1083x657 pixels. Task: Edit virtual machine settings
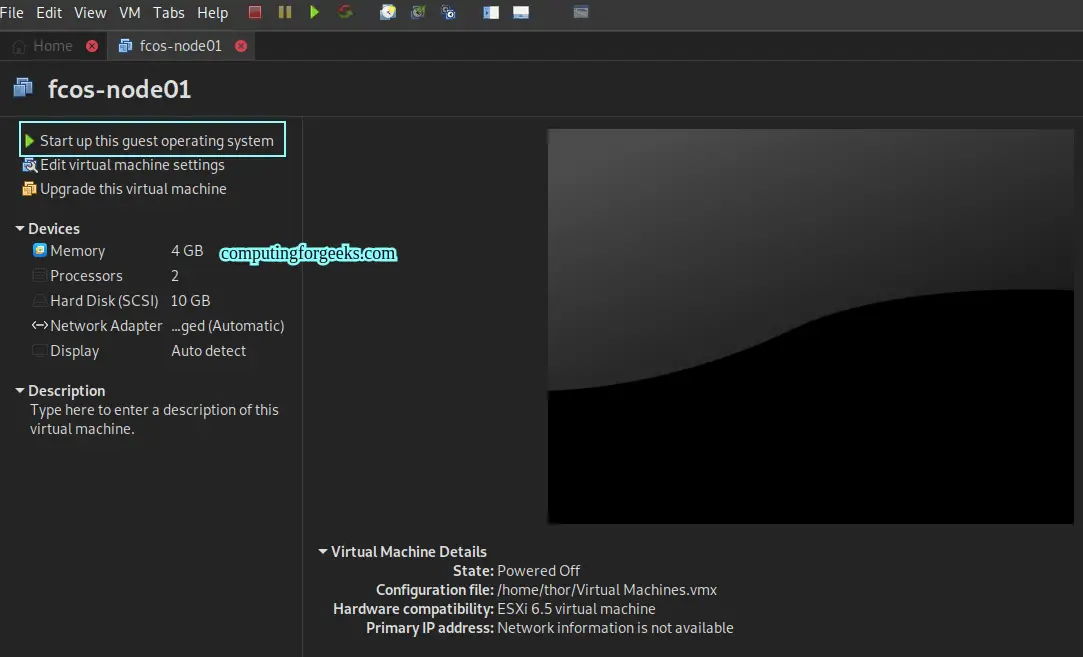[131, 165]
